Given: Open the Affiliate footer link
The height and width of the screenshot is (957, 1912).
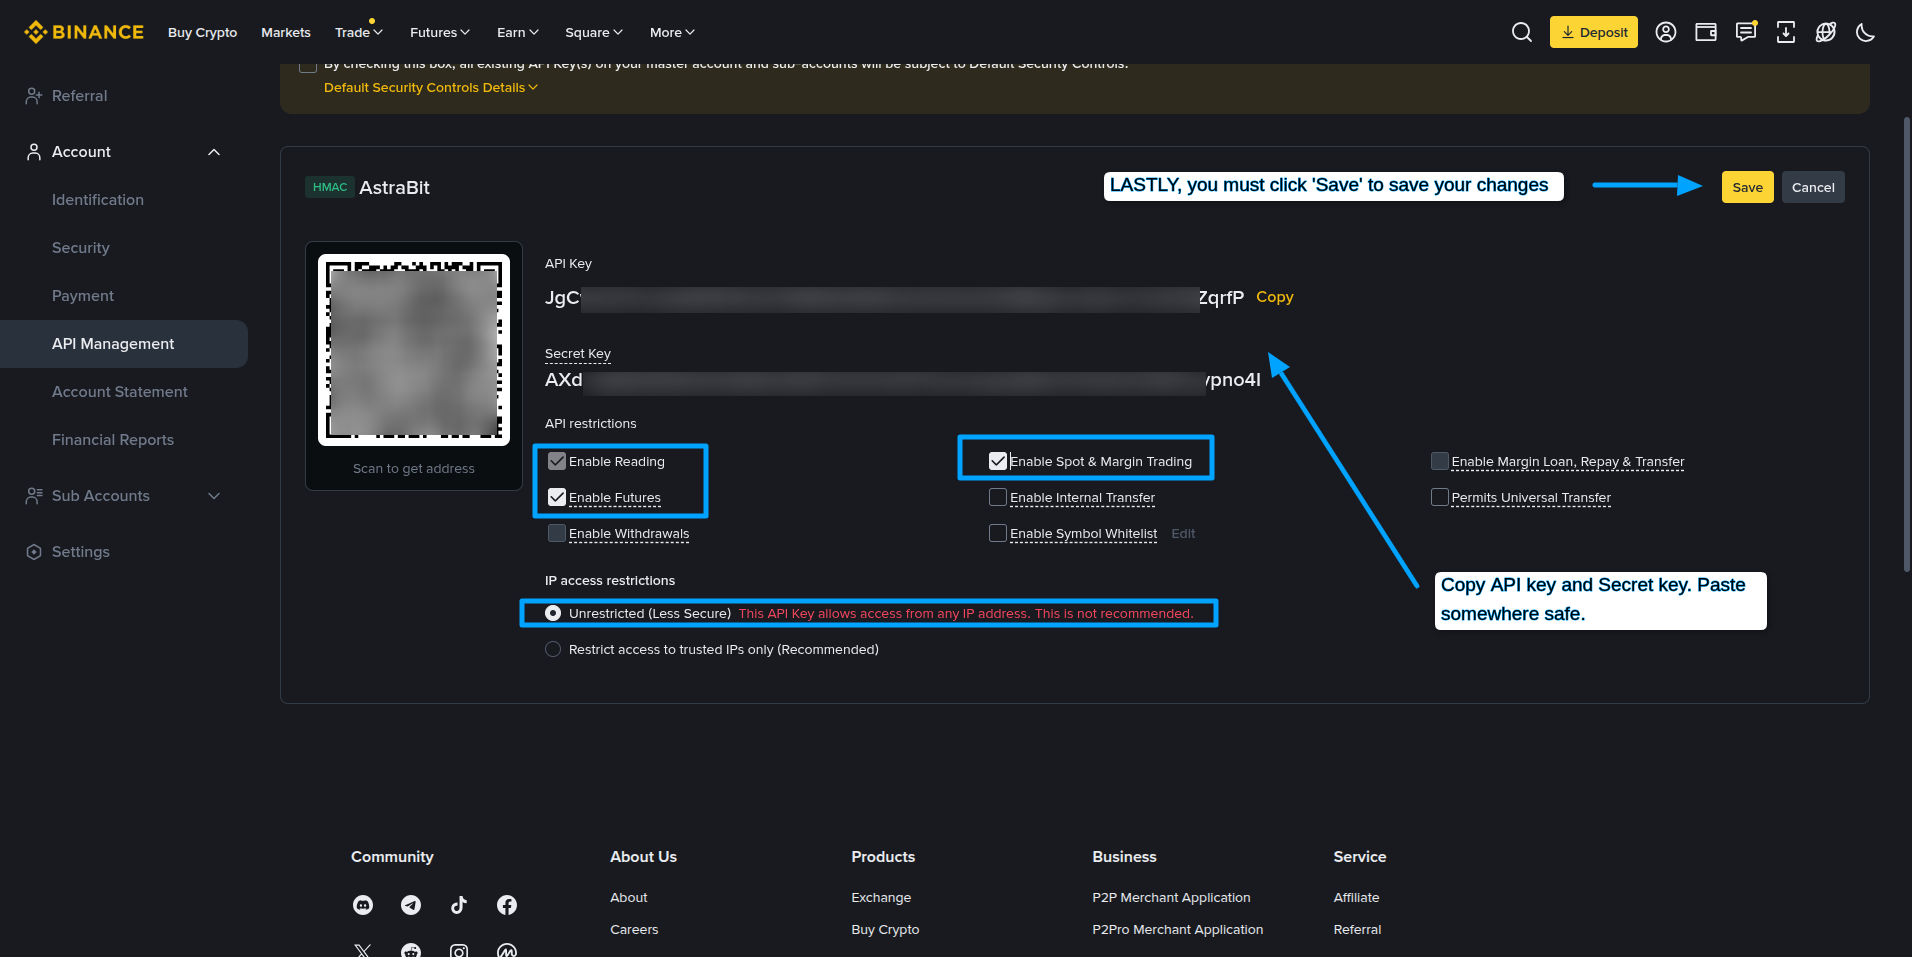Looking at the screenshot, I should 1356,898.
